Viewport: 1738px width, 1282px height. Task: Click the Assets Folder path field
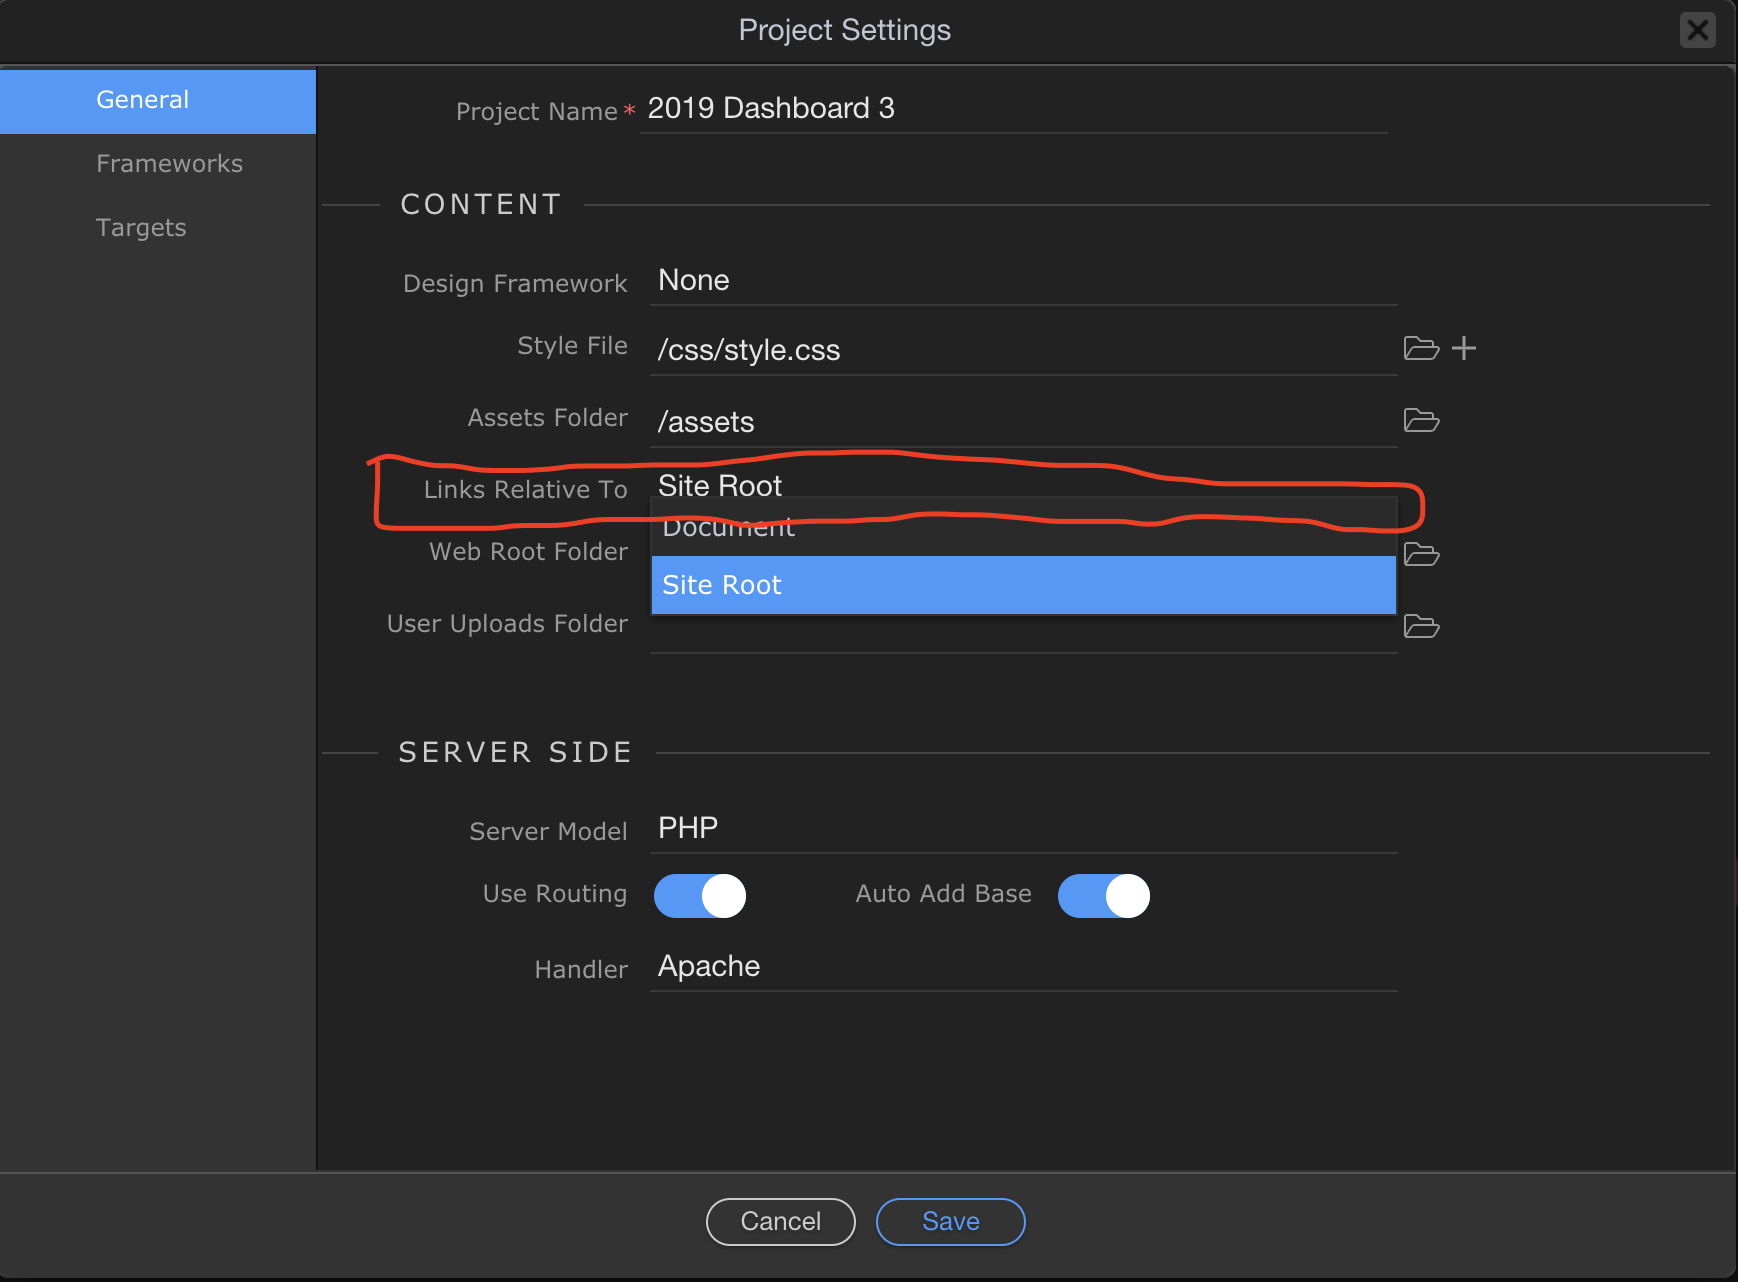coord(1022,422)
